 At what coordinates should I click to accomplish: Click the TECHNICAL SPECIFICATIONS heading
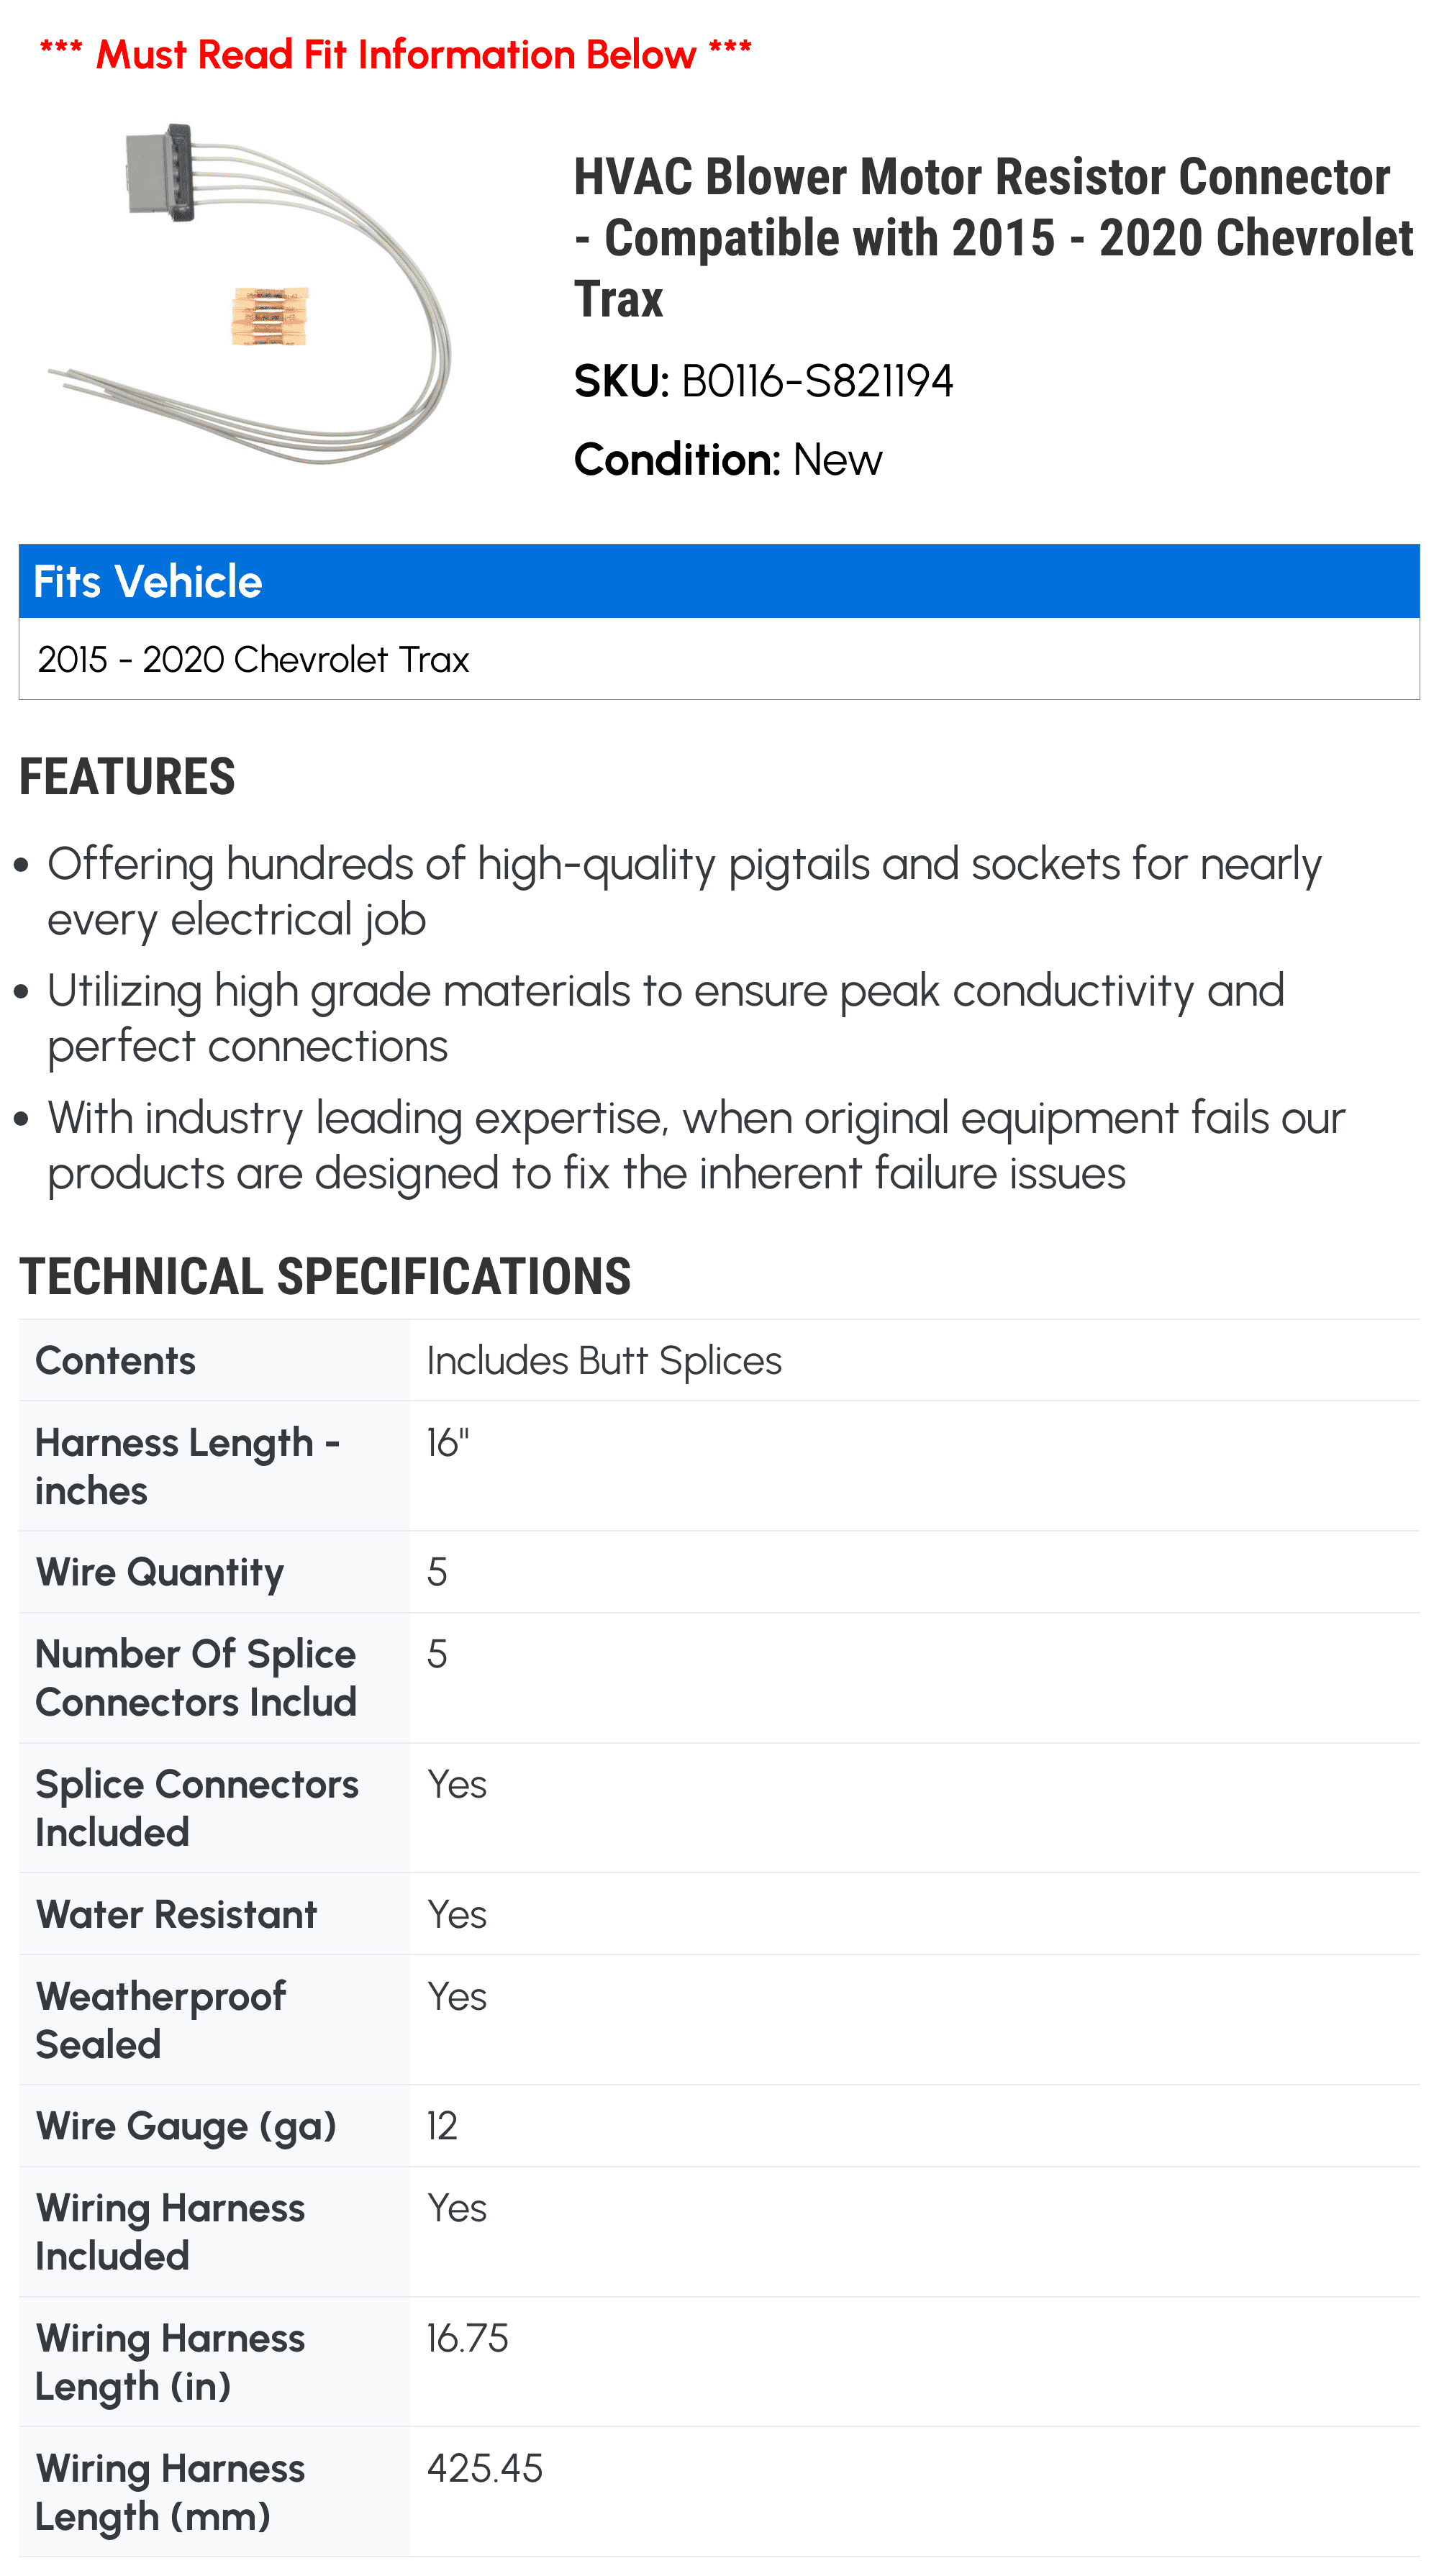325,1277
